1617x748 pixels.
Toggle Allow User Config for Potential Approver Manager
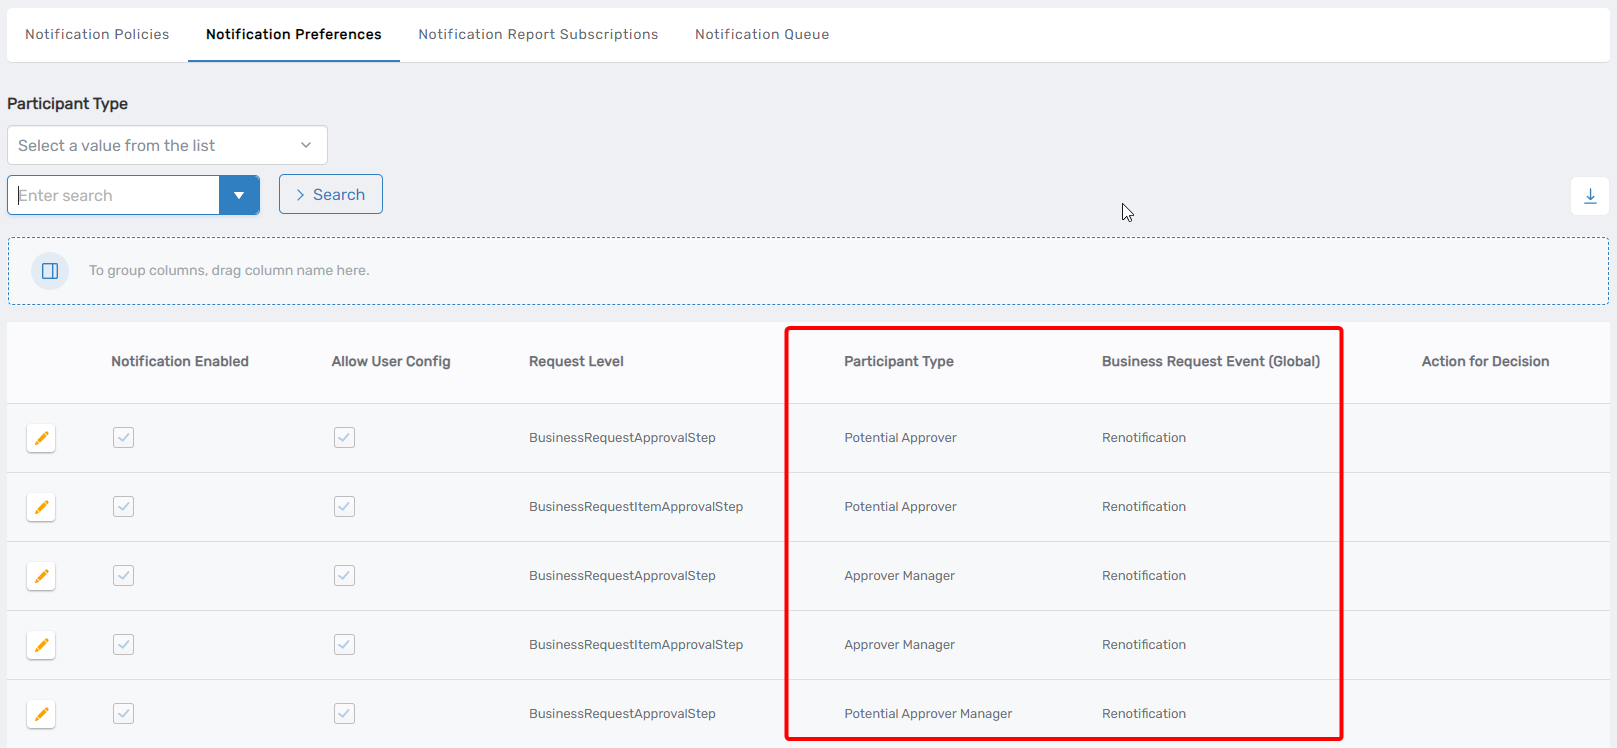[344, 714]
